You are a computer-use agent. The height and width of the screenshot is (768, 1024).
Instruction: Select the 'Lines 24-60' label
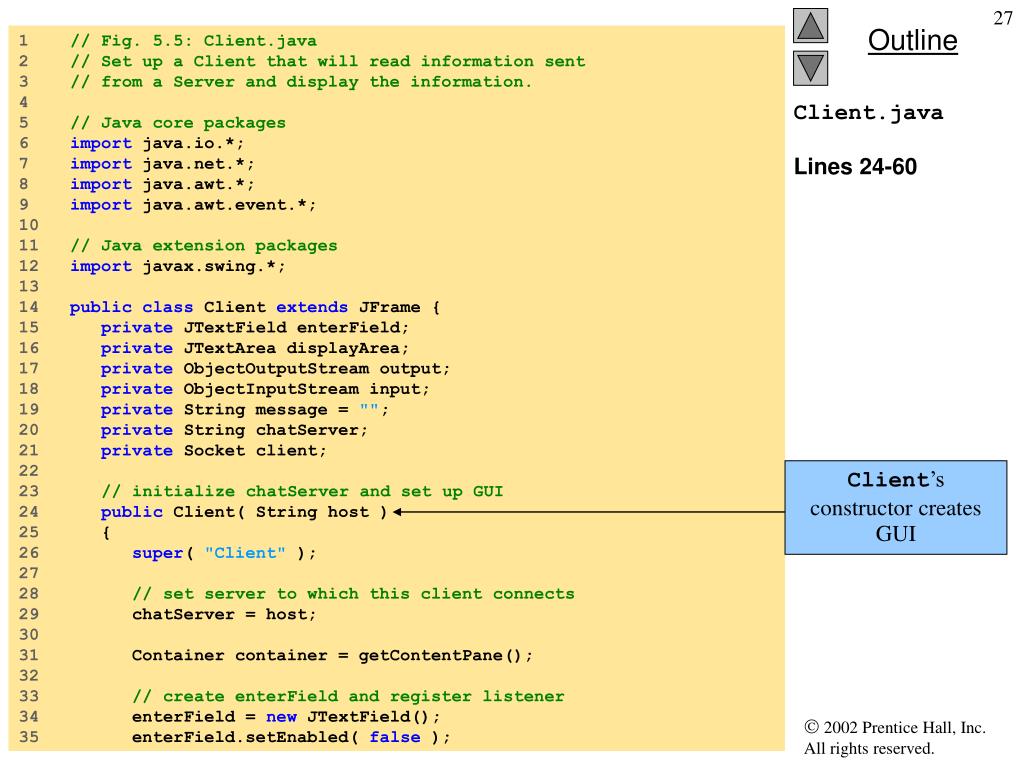(x=855, y=167)
